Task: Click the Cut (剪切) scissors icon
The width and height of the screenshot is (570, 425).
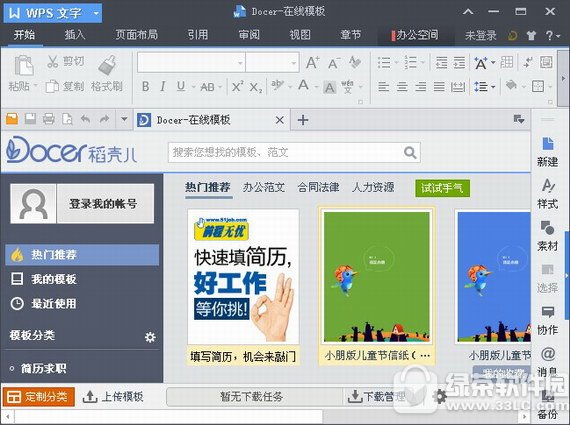Action: point(53,61)
